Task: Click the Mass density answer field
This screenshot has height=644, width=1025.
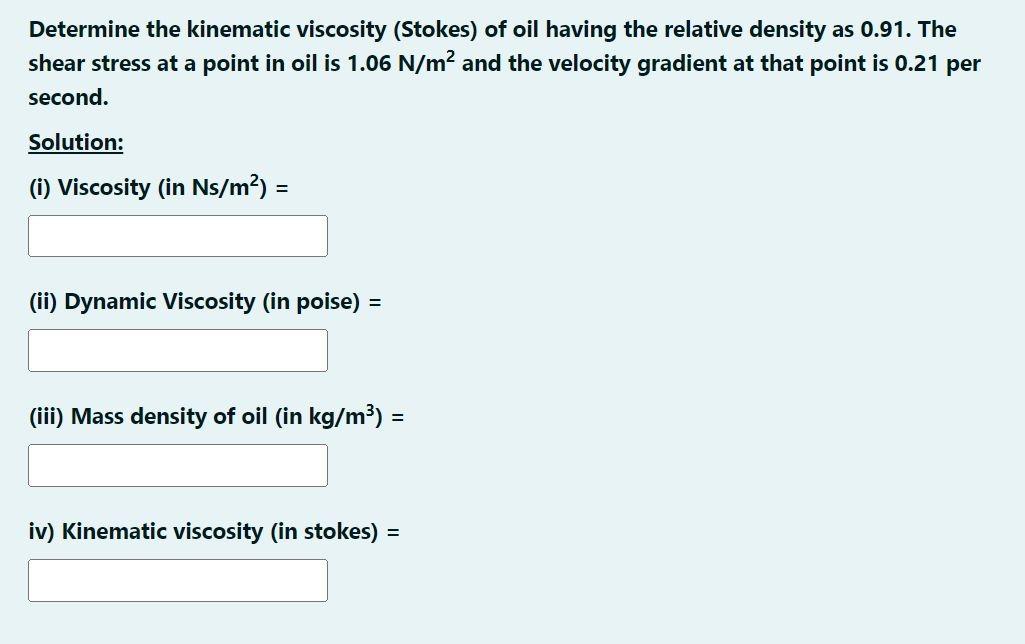Action: (x=177, y=465)
